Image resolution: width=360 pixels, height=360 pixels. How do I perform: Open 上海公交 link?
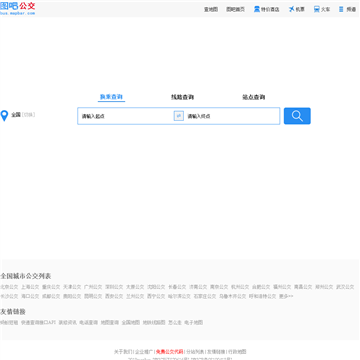(30, 287)
